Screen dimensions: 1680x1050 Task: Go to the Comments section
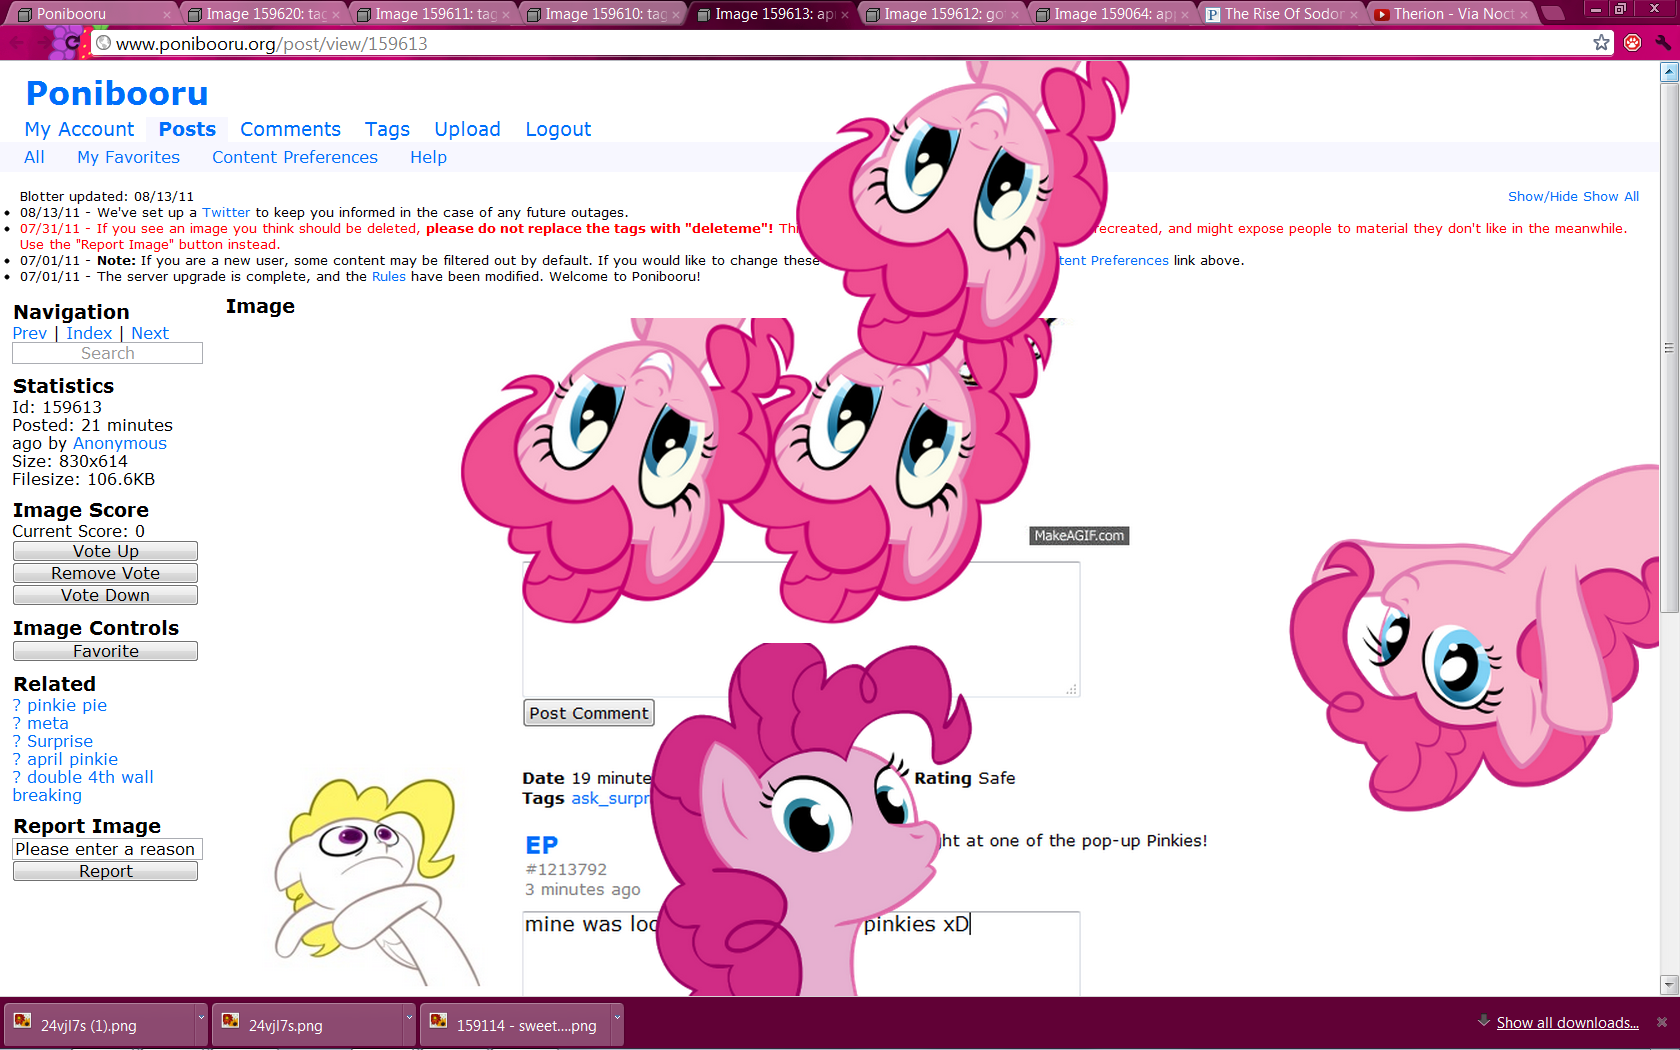290,130
